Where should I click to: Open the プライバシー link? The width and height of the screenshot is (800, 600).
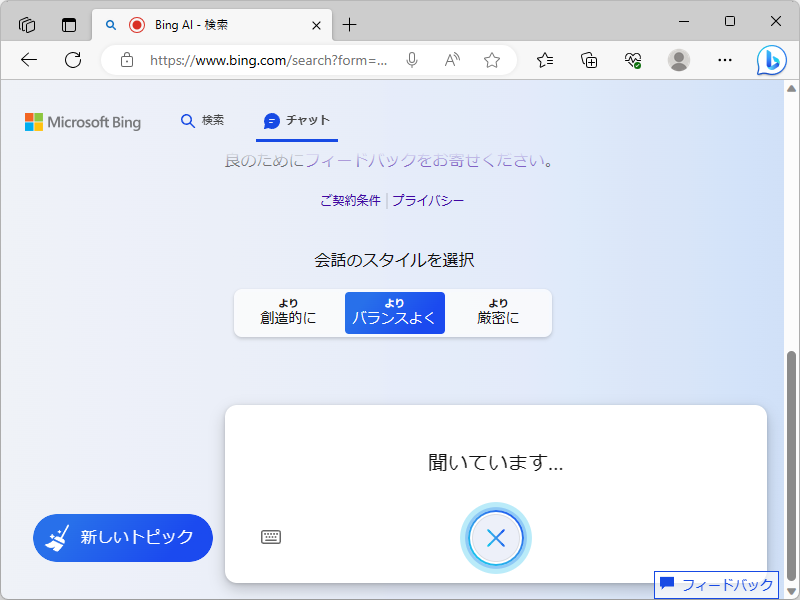click(x=430, y=200)
